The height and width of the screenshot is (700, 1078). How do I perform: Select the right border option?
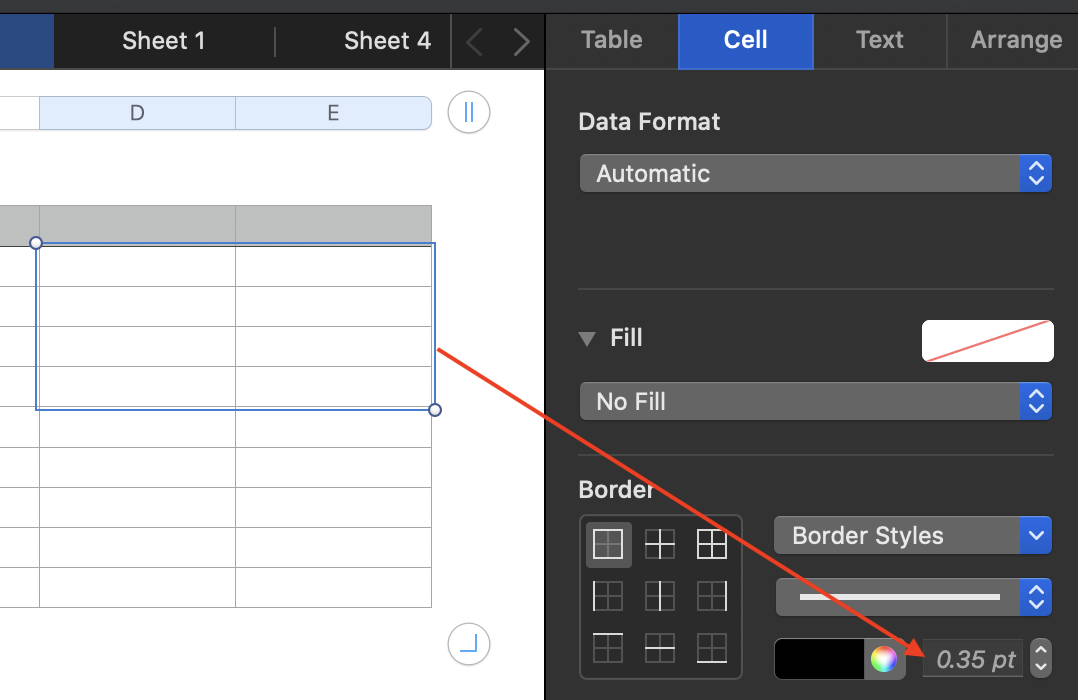coord(712,596)
